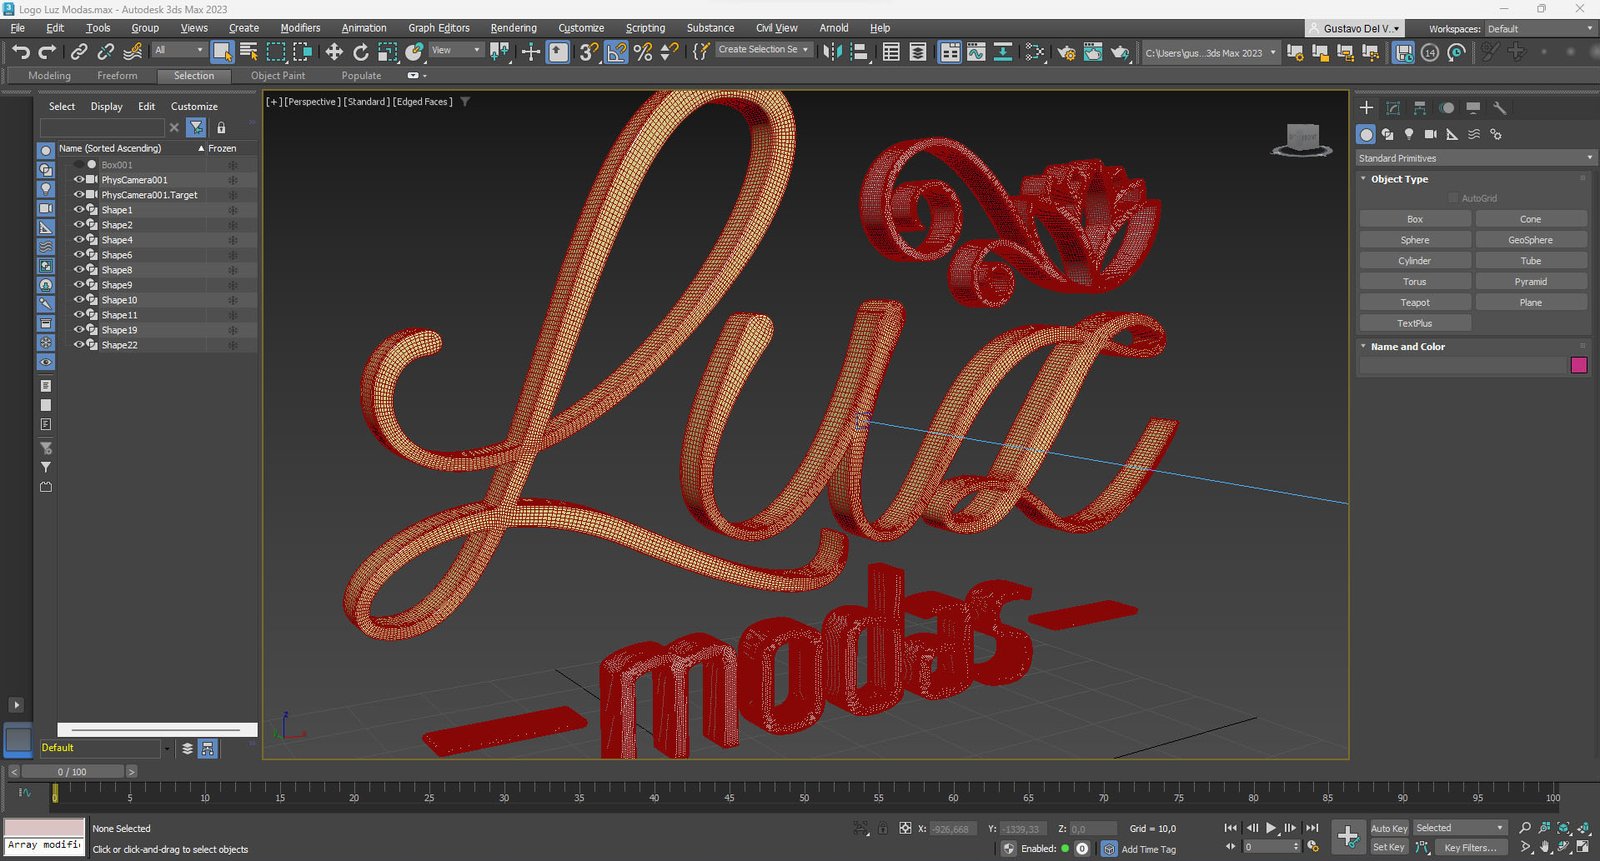Toggle the Display Lights filter in scene explorer
The height and width of the screenshot is (861, 1600).
45,189
